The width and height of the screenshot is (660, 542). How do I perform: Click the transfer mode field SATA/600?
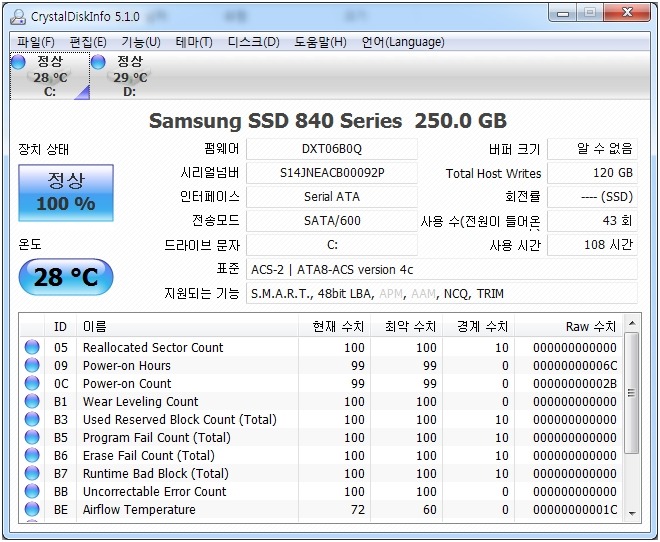pos(332,221)
